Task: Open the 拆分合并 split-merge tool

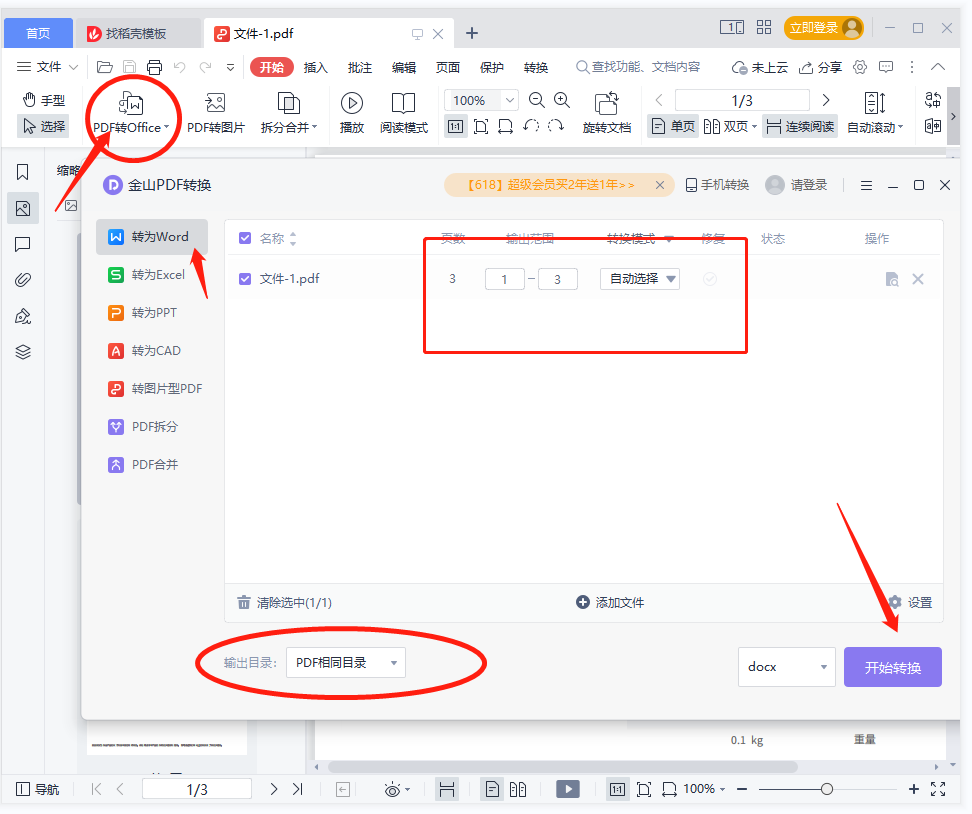Action: [x=289, y=113]
